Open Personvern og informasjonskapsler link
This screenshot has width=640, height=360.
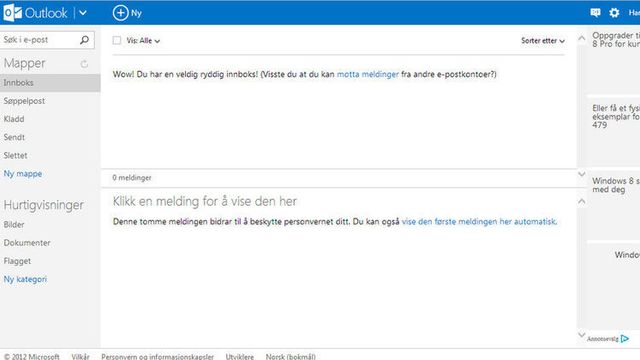[158, 356]
